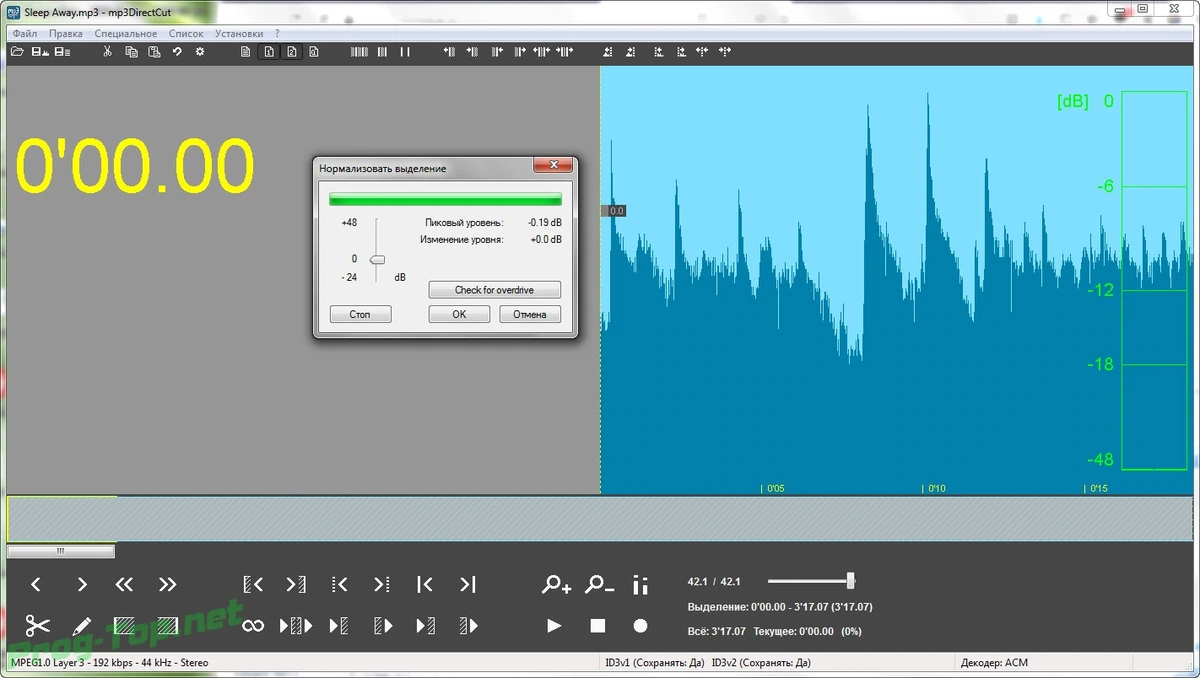Click the green progress bar in dialog
The width and height of the screenshot is (1200, 678).
click(445, 199)
